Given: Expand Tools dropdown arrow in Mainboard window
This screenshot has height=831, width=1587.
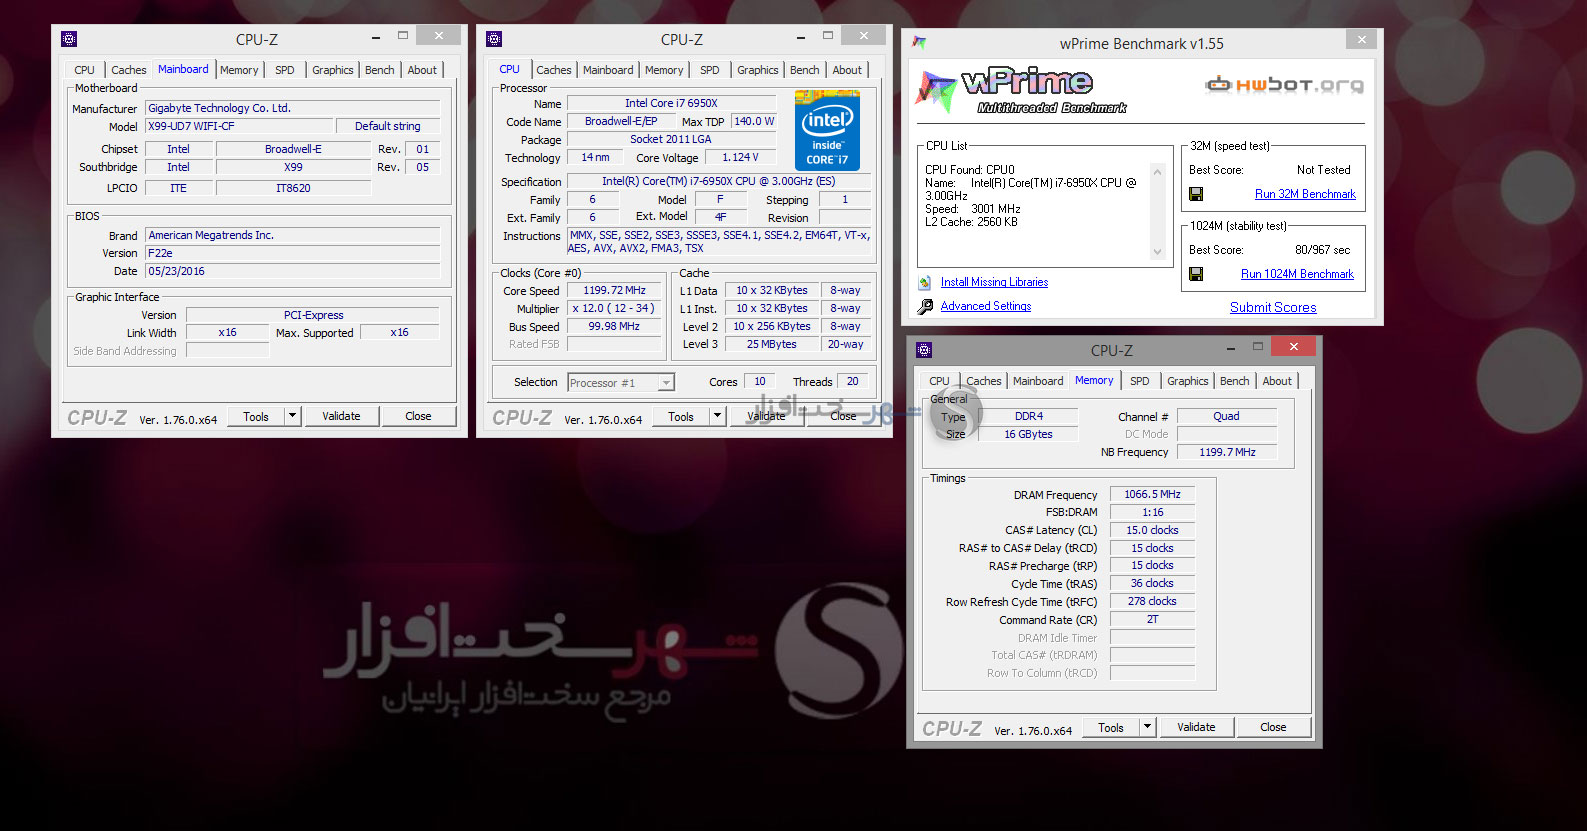Looking at the screenshot, I should tap(292, 416).
